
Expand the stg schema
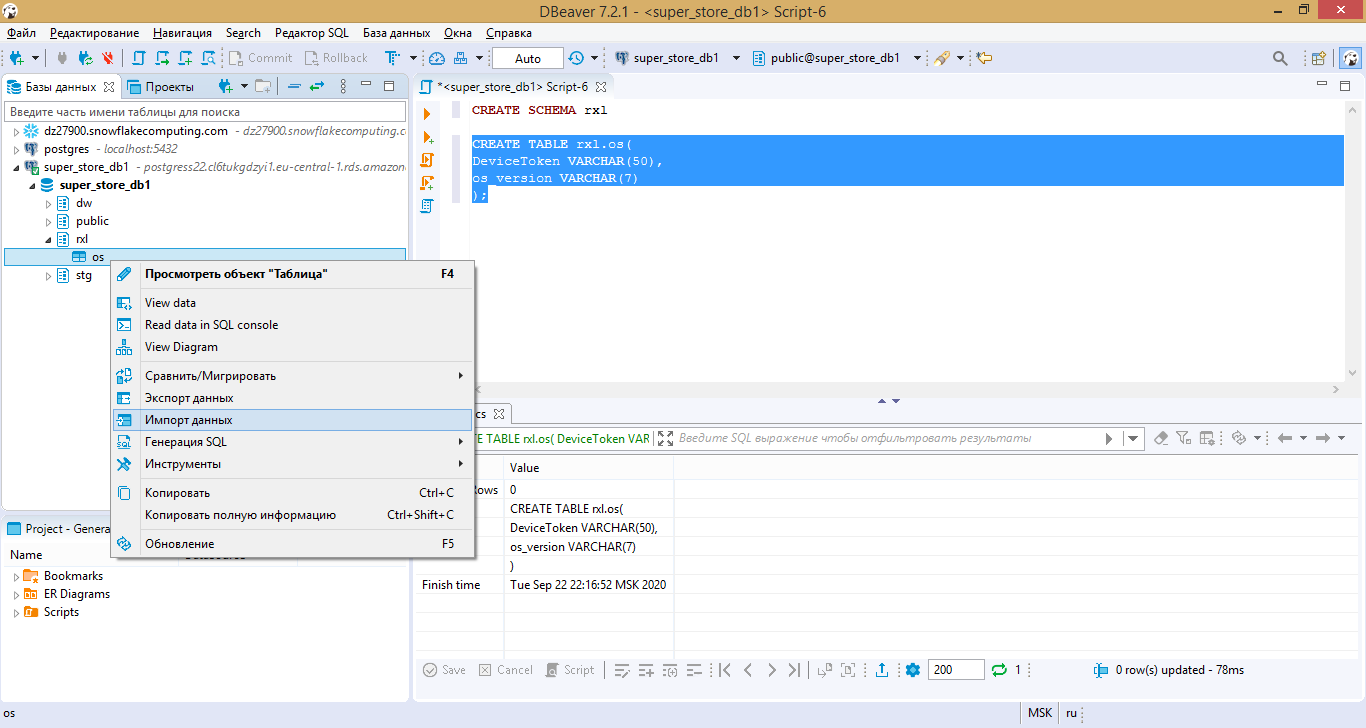click(x=48, y=275)
